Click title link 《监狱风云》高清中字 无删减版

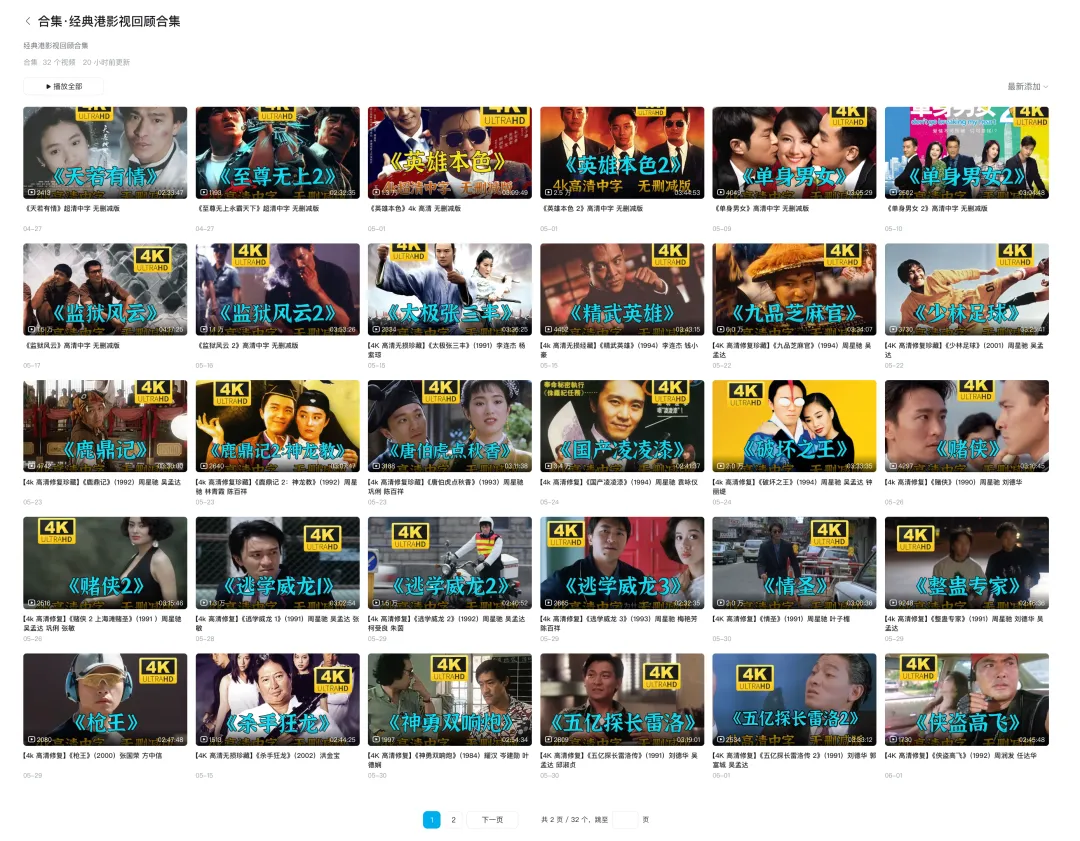click(x=72, y=346)
